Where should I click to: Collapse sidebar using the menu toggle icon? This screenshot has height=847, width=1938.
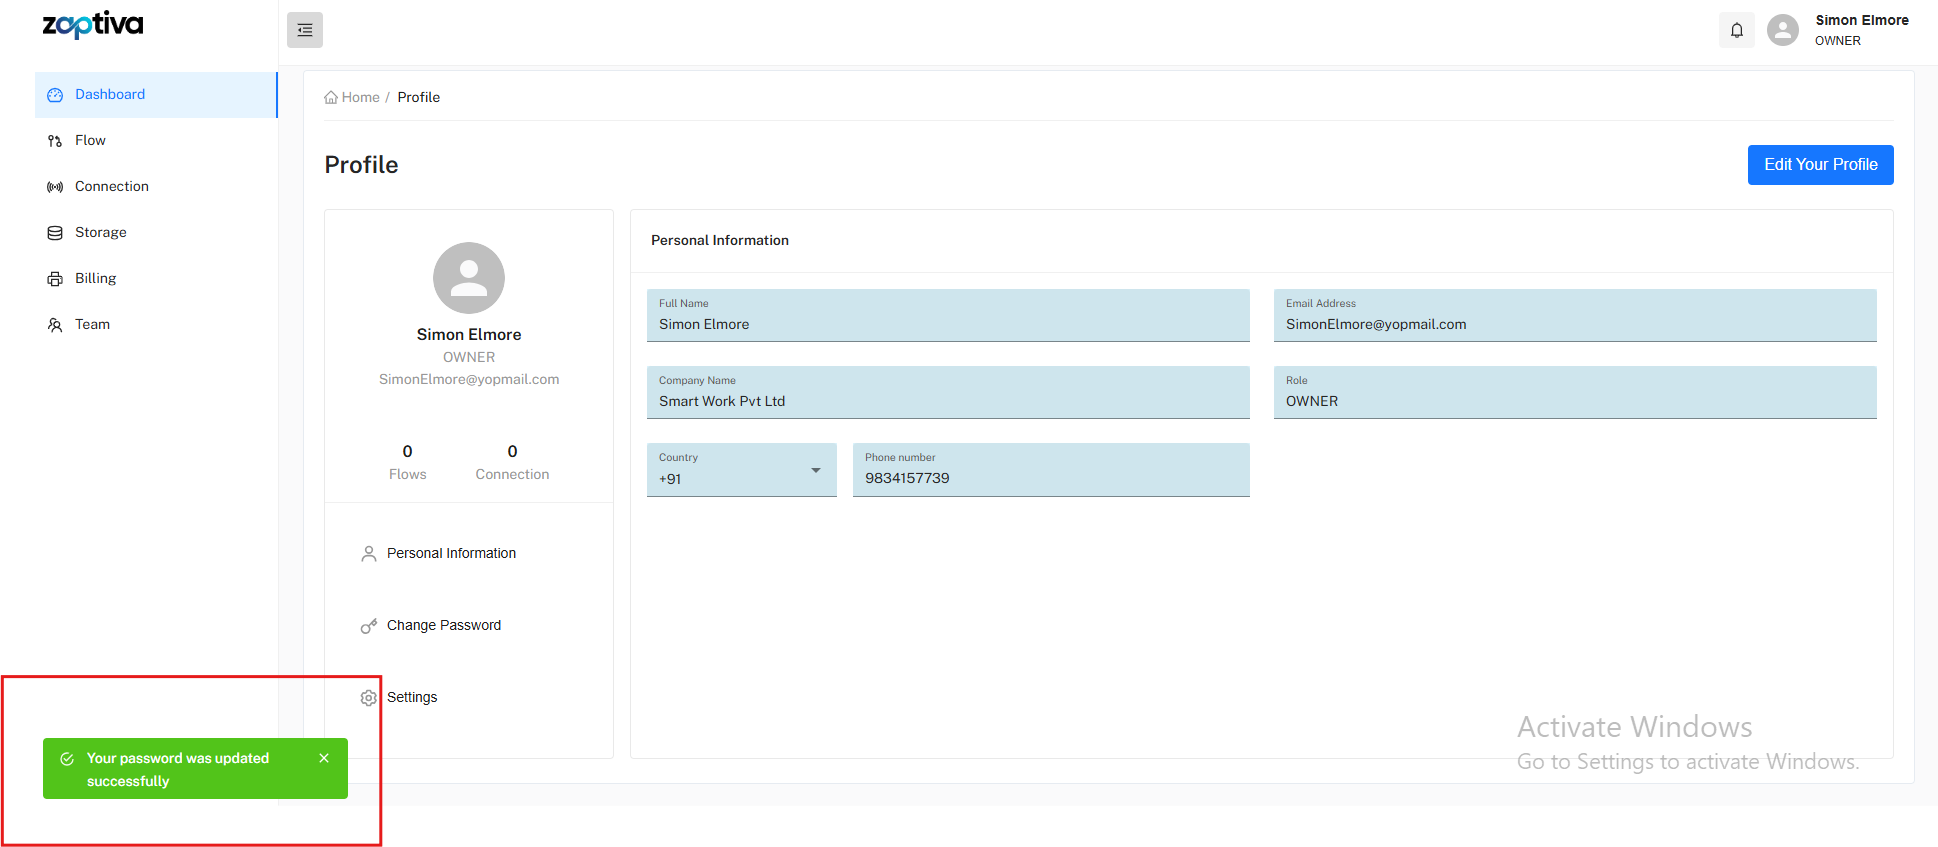point(305,30)
